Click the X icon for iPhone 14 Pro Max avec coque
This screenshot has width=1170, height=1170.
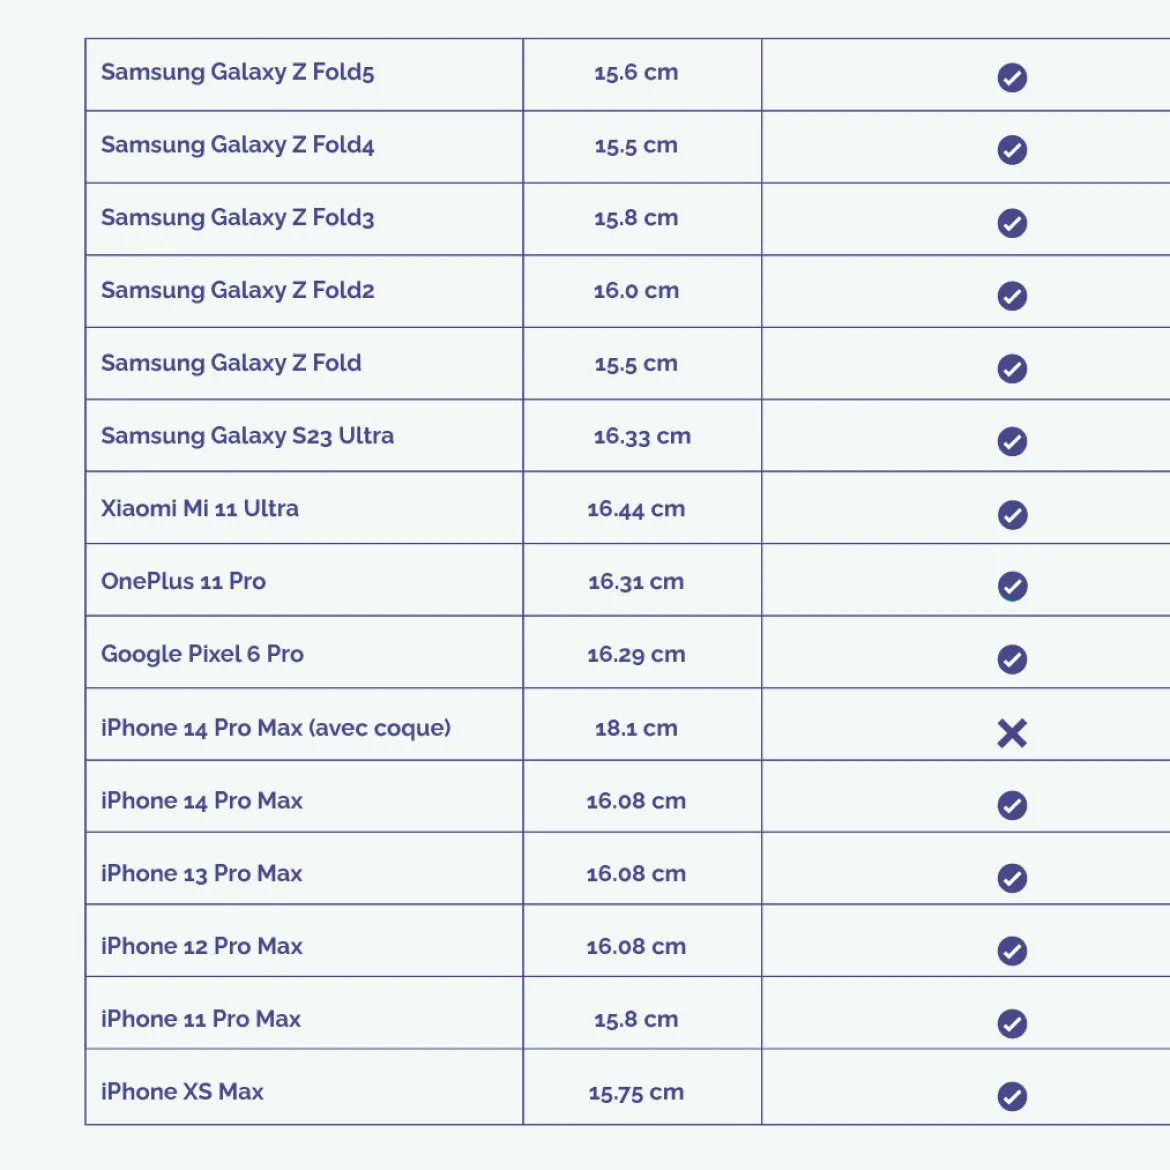coord(1012,733)
